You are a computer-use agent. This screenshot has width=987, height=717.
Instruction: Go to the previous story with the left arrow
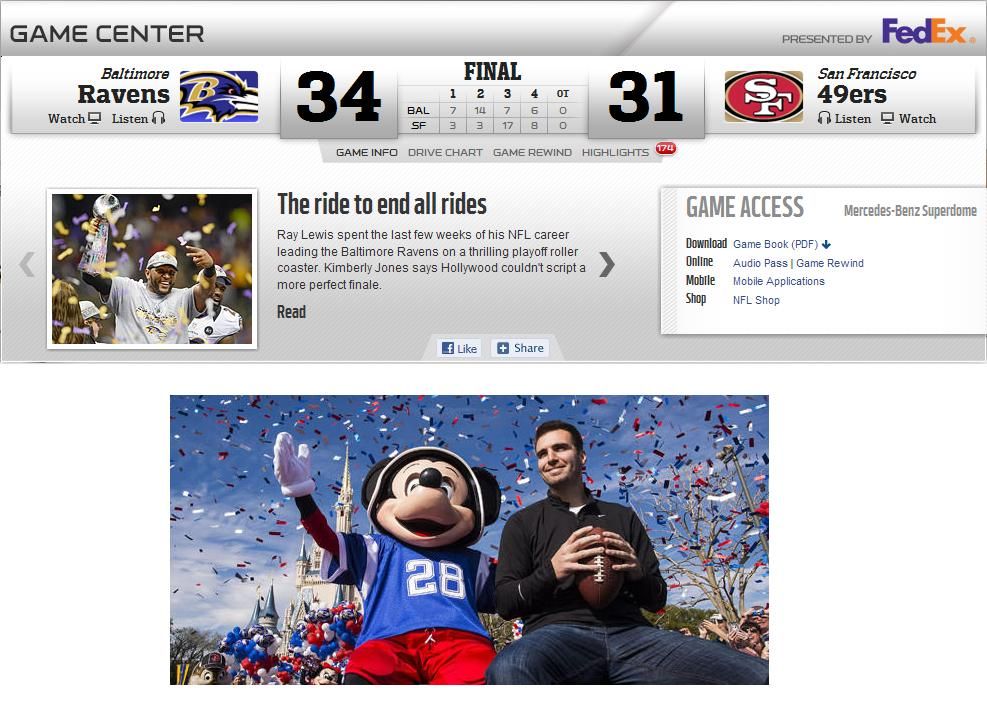point(27,264)
